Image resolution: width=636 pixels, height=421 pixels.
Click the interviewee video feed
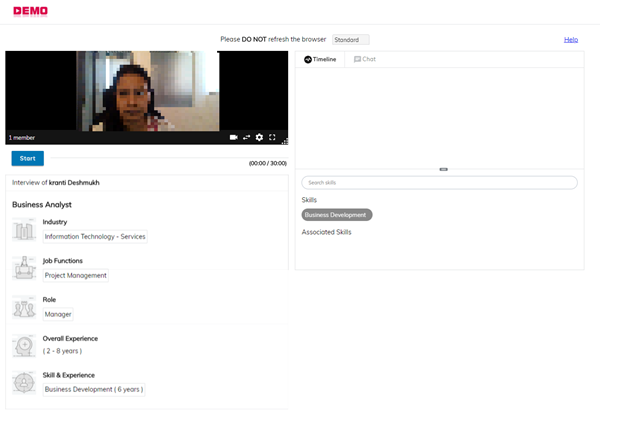pos(146,92)
